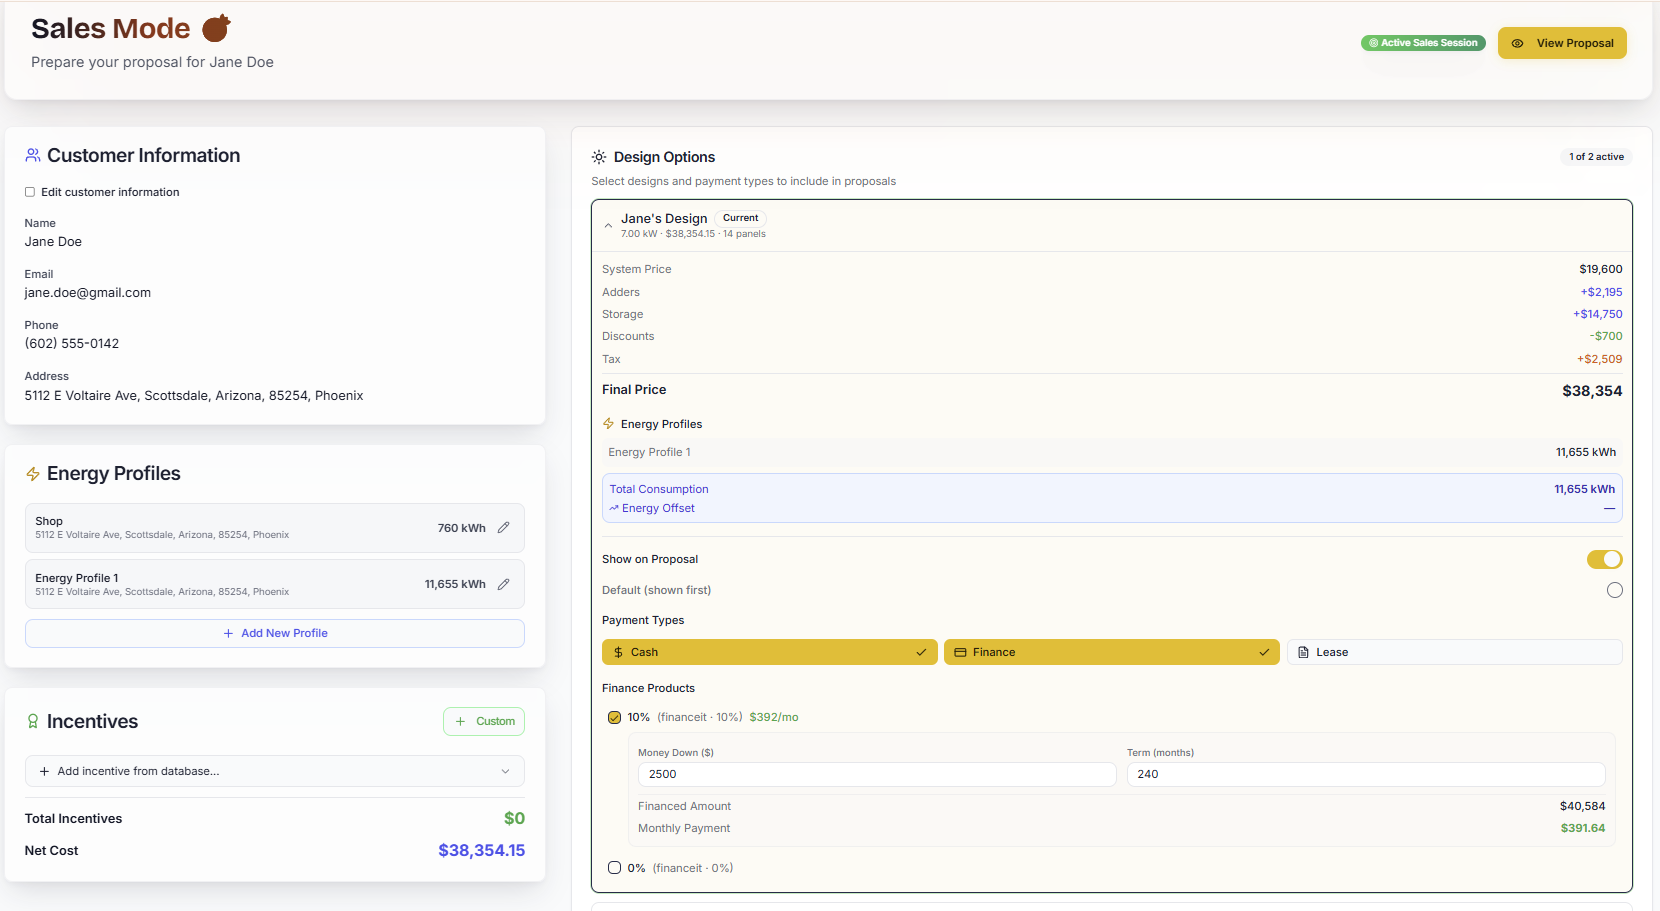Click Total Consumption 11,655 kWh value

(1585, 489)
